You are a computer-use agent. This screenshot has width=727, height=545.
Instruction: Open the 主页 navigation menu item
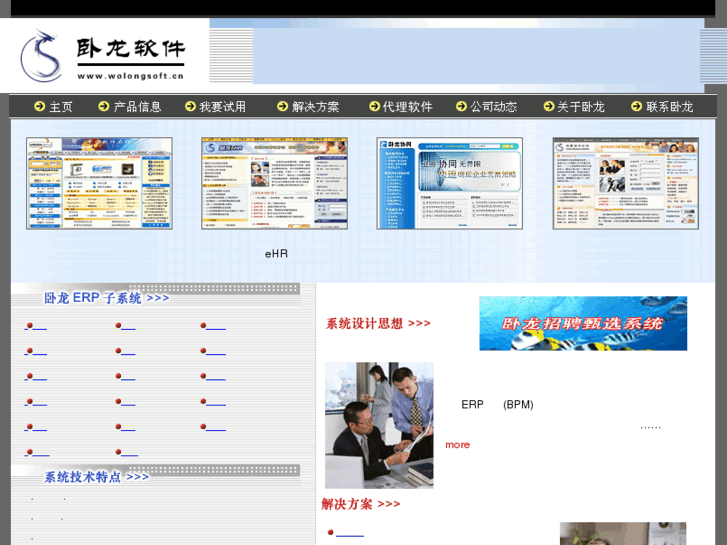click(x=61, y=107)
